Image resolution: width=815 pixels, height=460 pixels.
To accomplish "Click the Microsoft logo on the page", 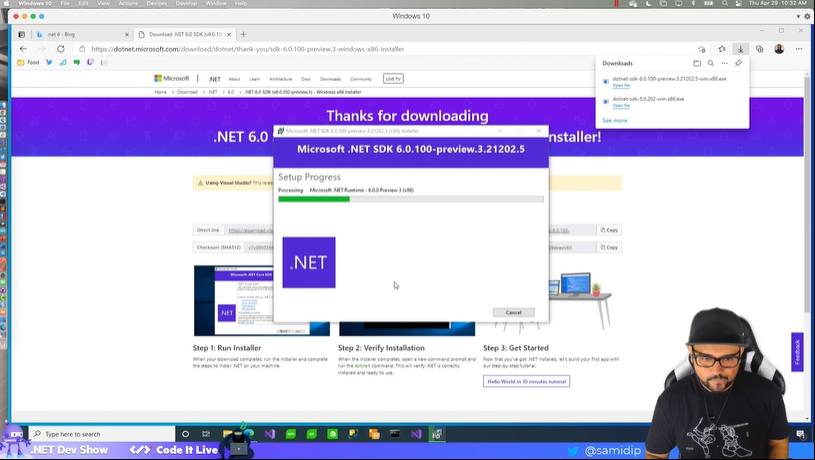I will pyautogui.click(x=172, y=78).
